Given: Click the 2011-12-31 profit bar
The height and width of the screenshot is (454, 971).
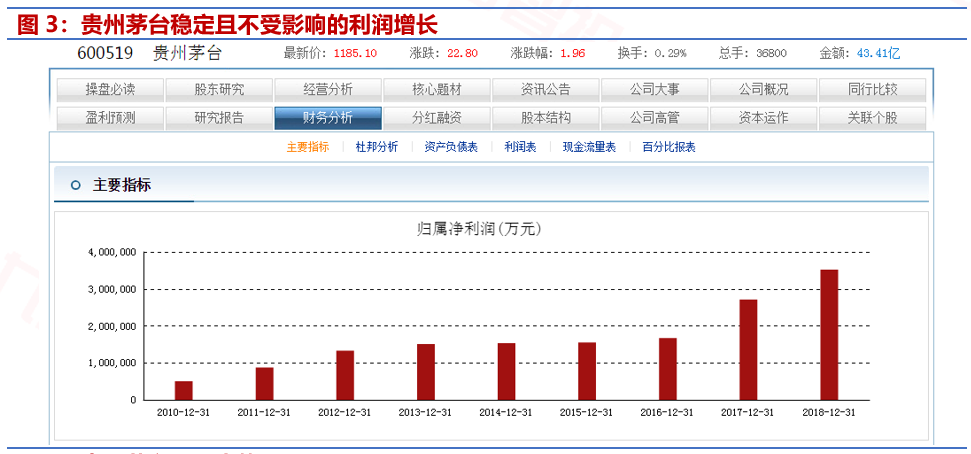Looking at the screenshot, I should coord(264,383).
